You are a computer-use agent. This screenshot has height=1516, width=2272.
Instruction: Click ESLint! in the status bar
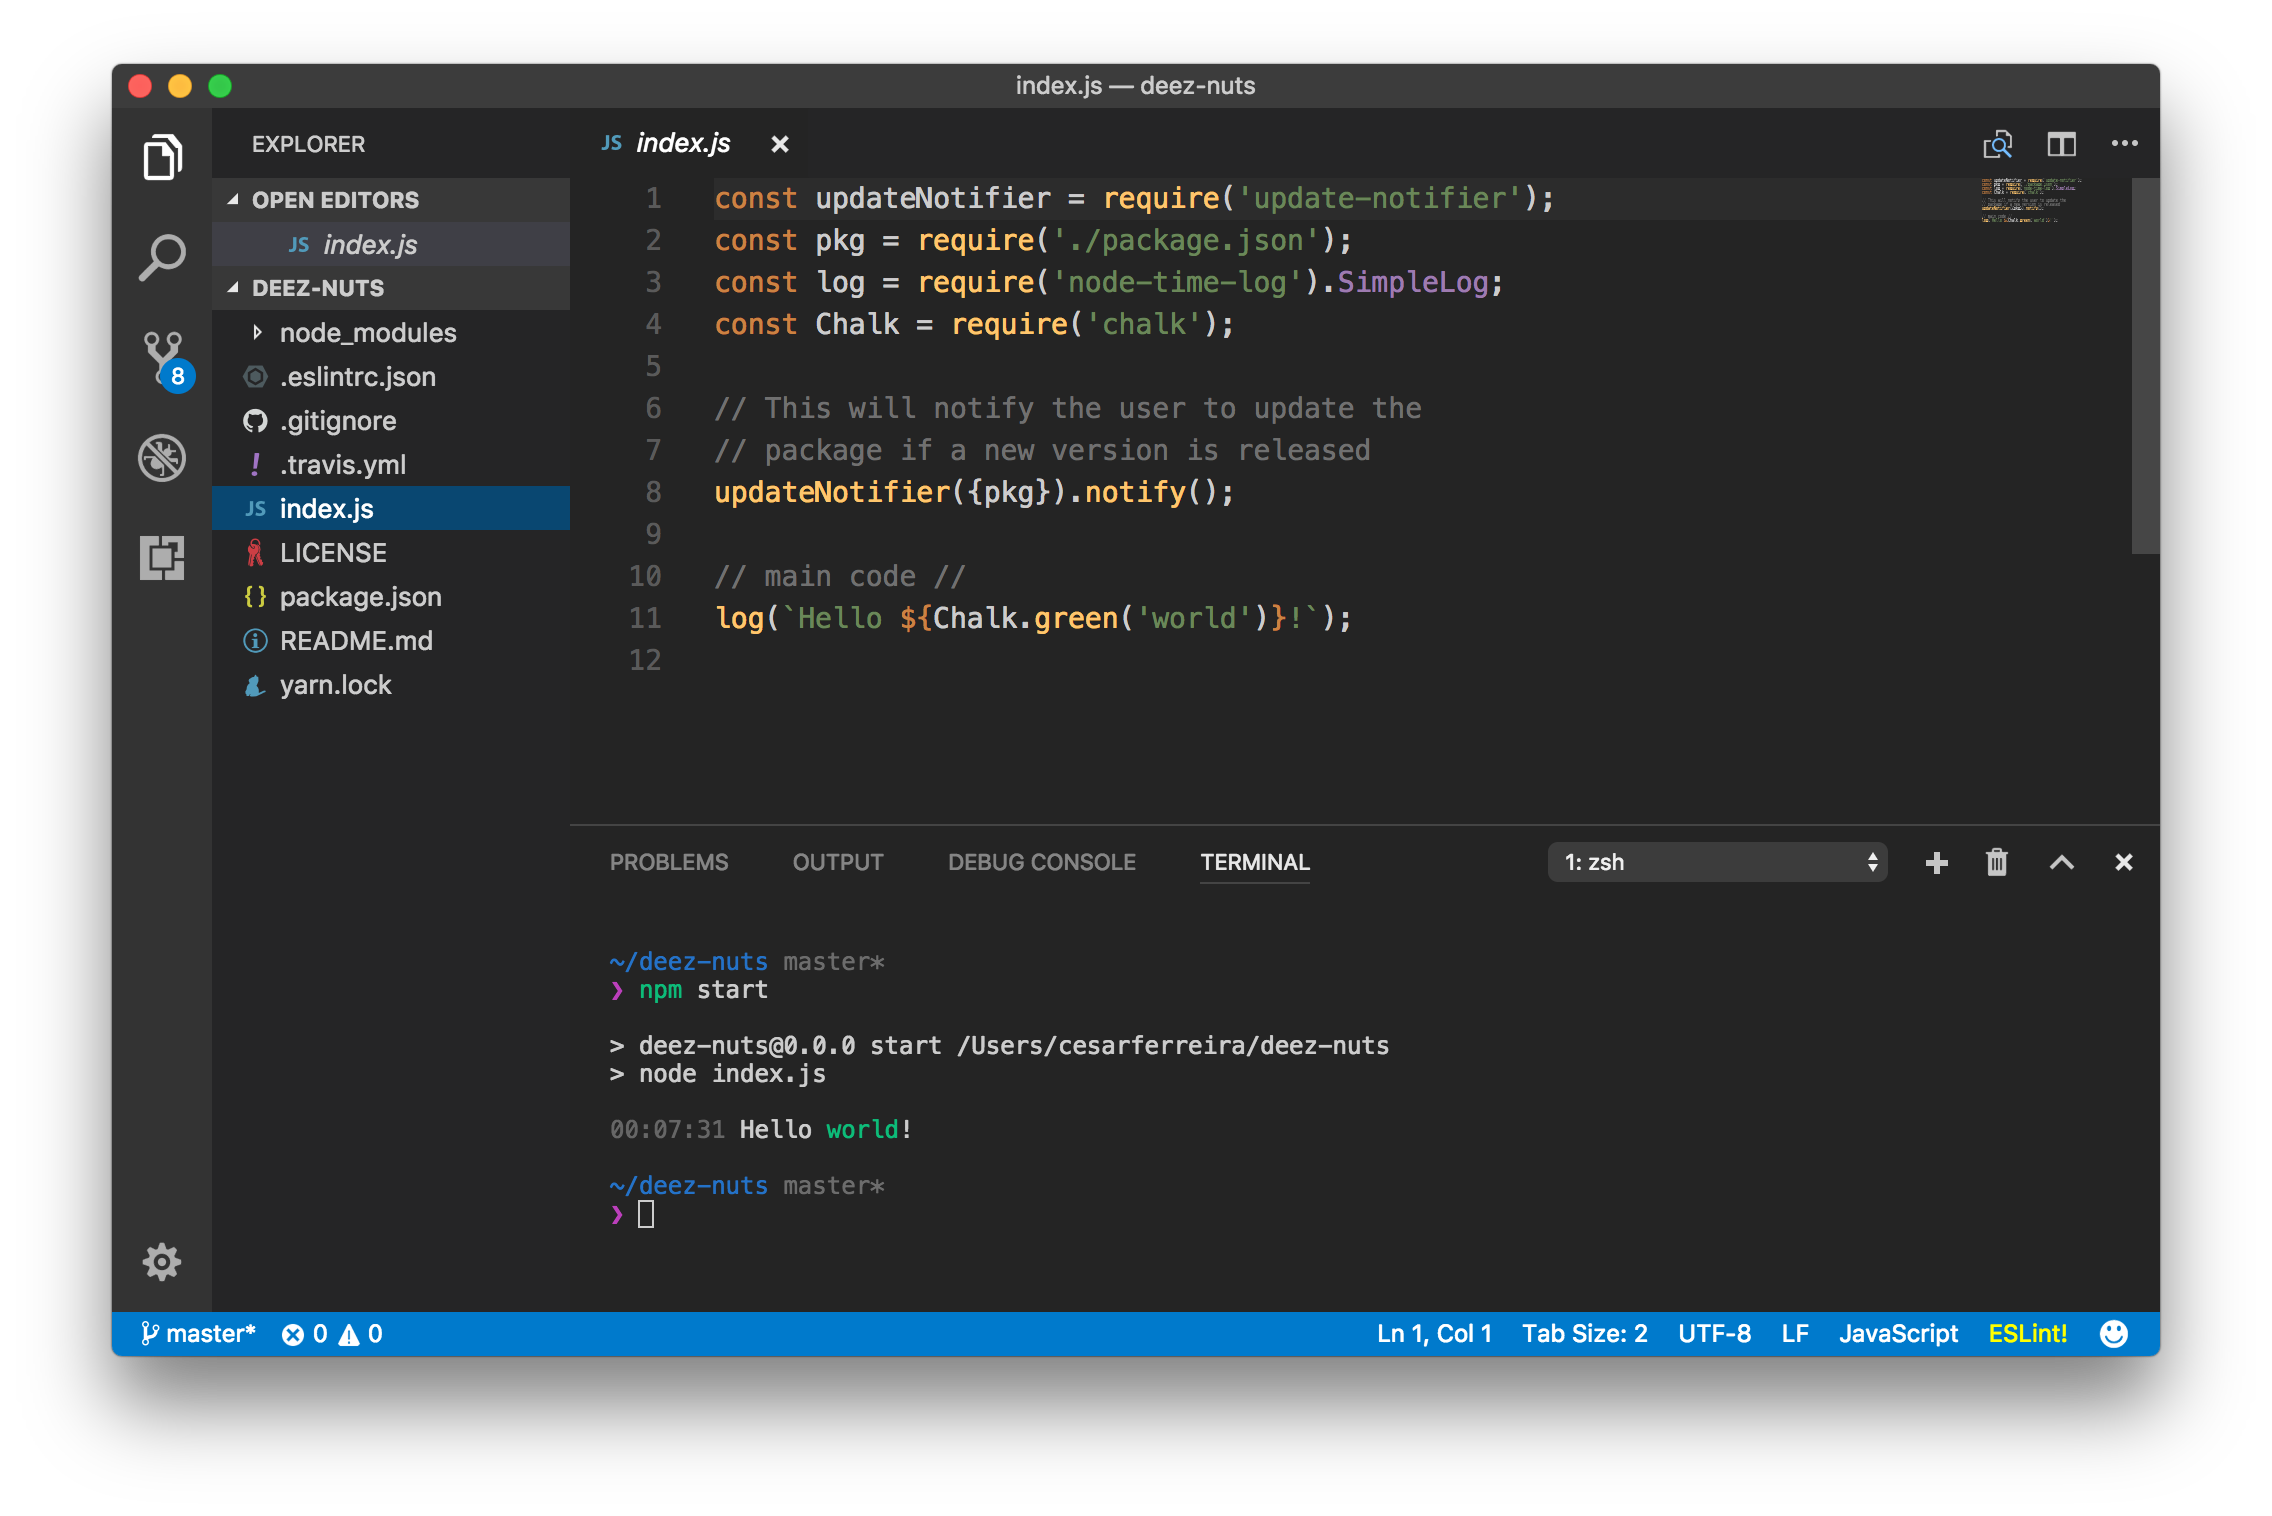(x=2027, y=1333)
